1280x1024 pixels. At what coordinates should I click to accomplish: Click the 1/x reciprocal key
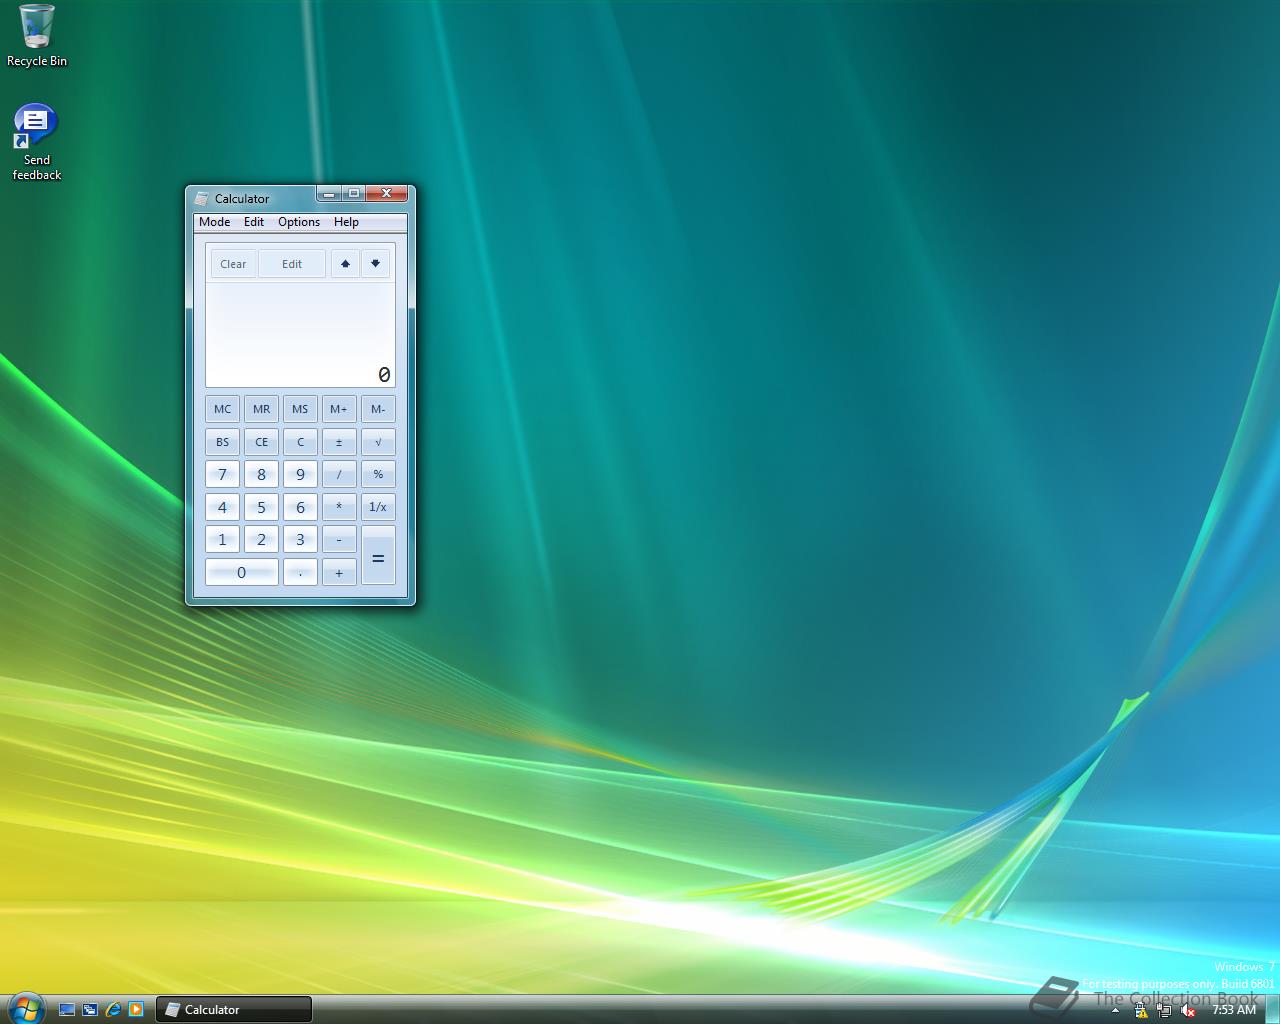378,507
